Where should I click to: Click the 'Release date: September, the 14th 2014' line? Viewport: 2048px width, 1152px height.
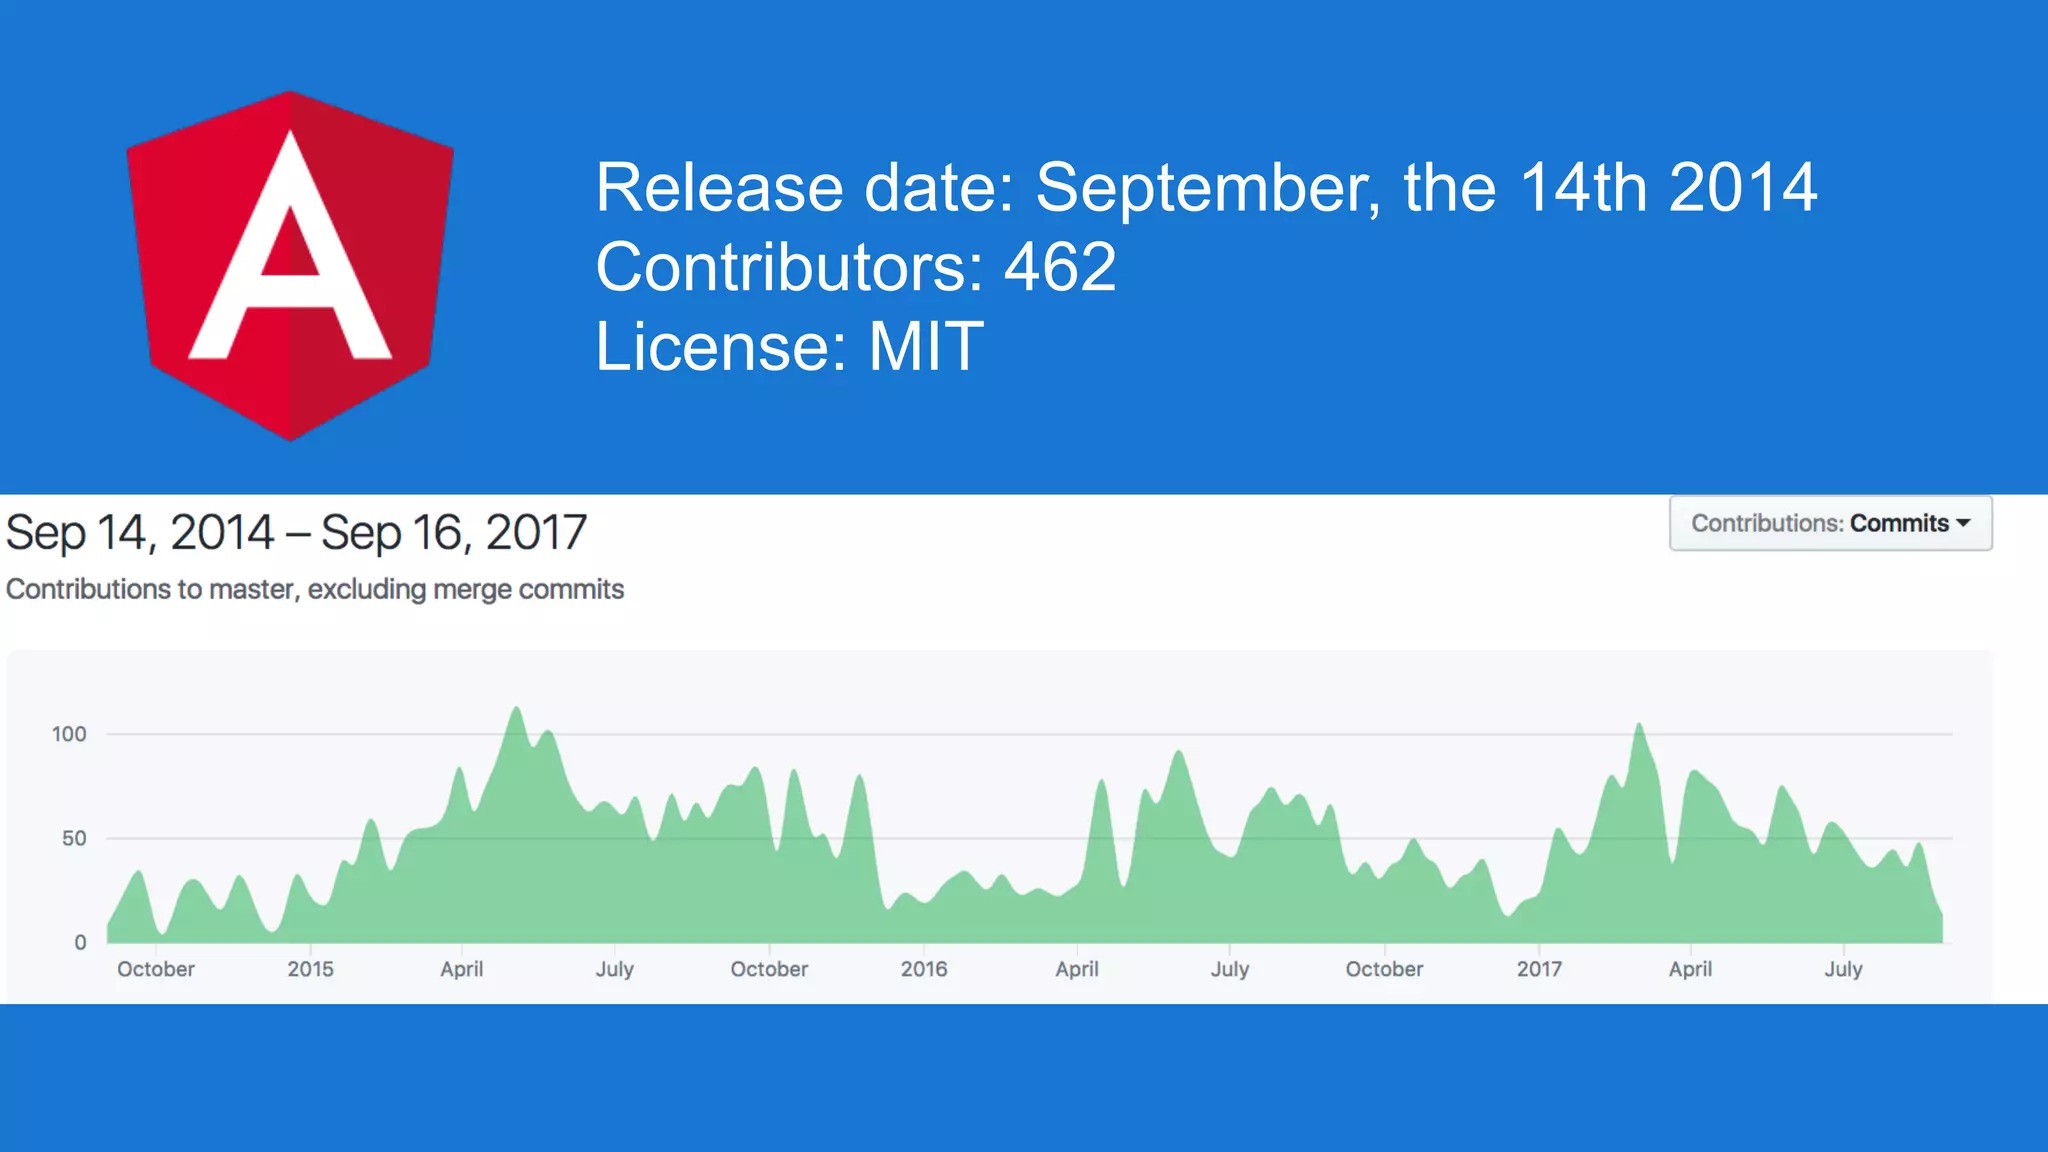(1206, 187)
